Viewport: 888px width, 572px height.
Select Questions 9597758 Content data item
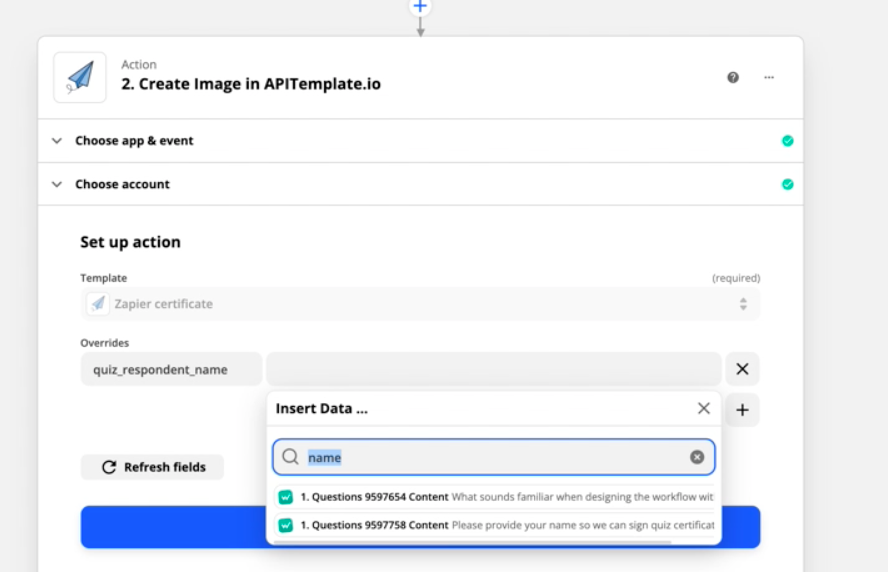(x=494, y=526)
